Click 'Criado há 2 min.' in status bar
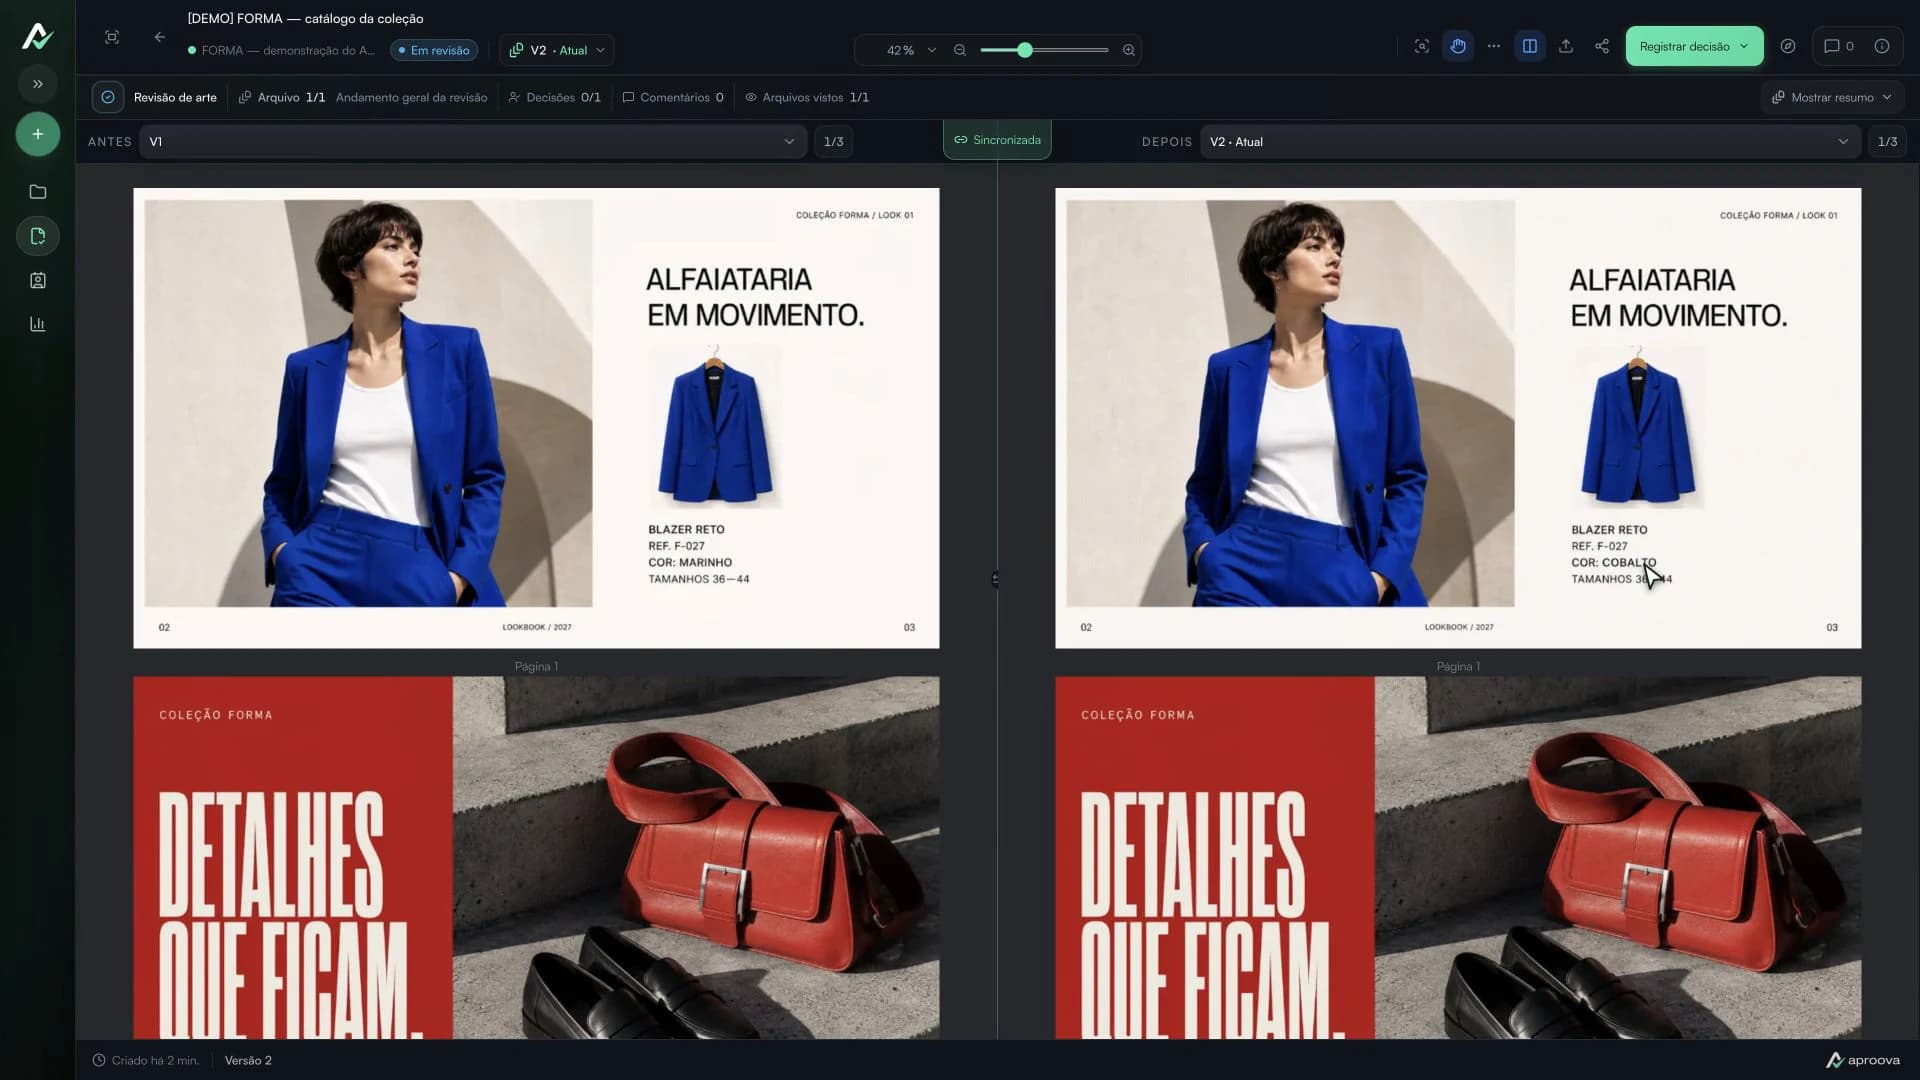Viewport: 1920px width, 1080px height. coord(146,1060)
